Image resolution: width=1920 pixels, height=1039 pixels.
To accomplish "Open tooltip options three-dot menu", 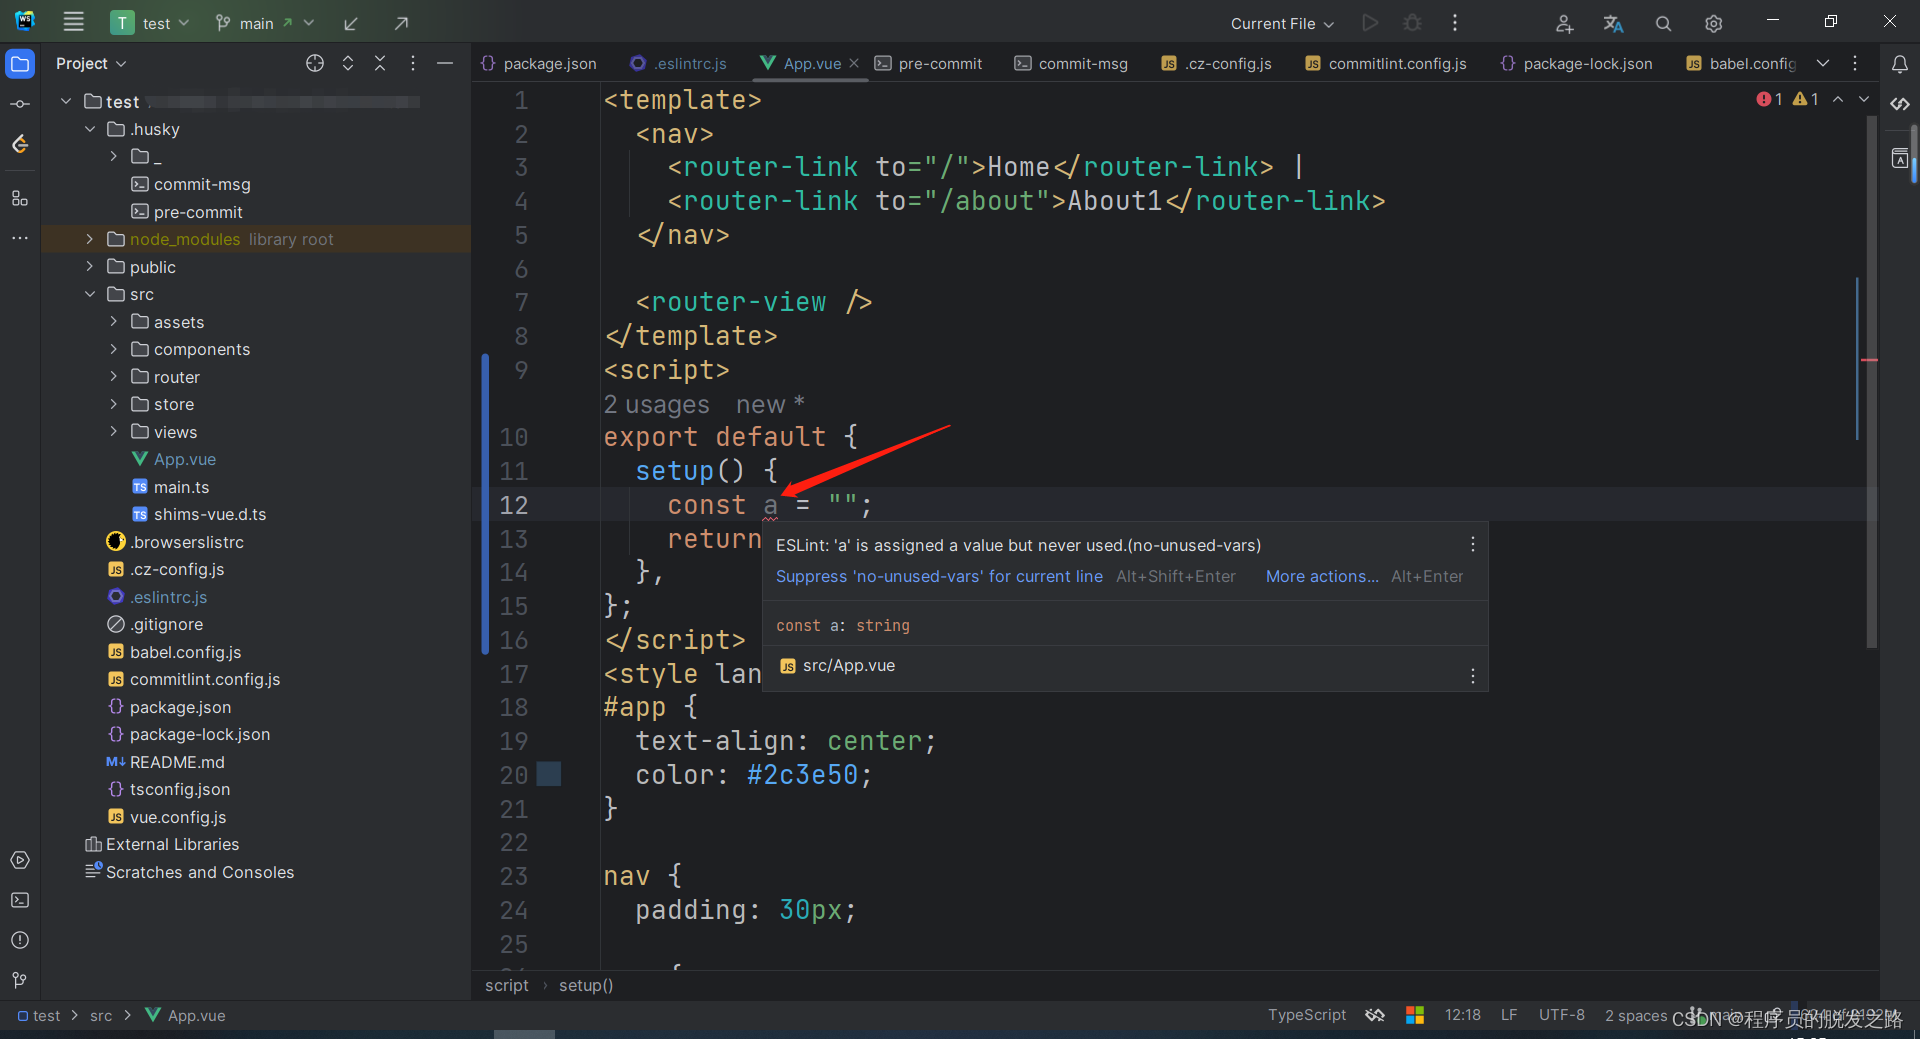I will 1472,544.
